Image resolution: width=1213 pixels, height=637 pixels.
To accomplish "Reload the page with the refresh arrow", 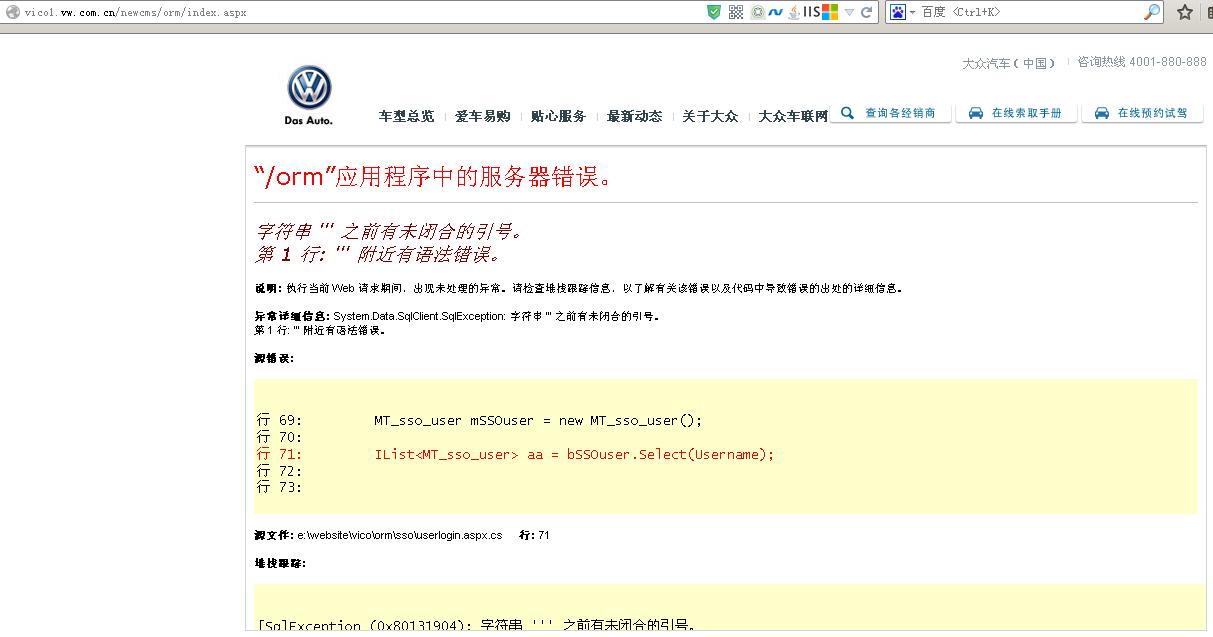I will pos(867,12).
